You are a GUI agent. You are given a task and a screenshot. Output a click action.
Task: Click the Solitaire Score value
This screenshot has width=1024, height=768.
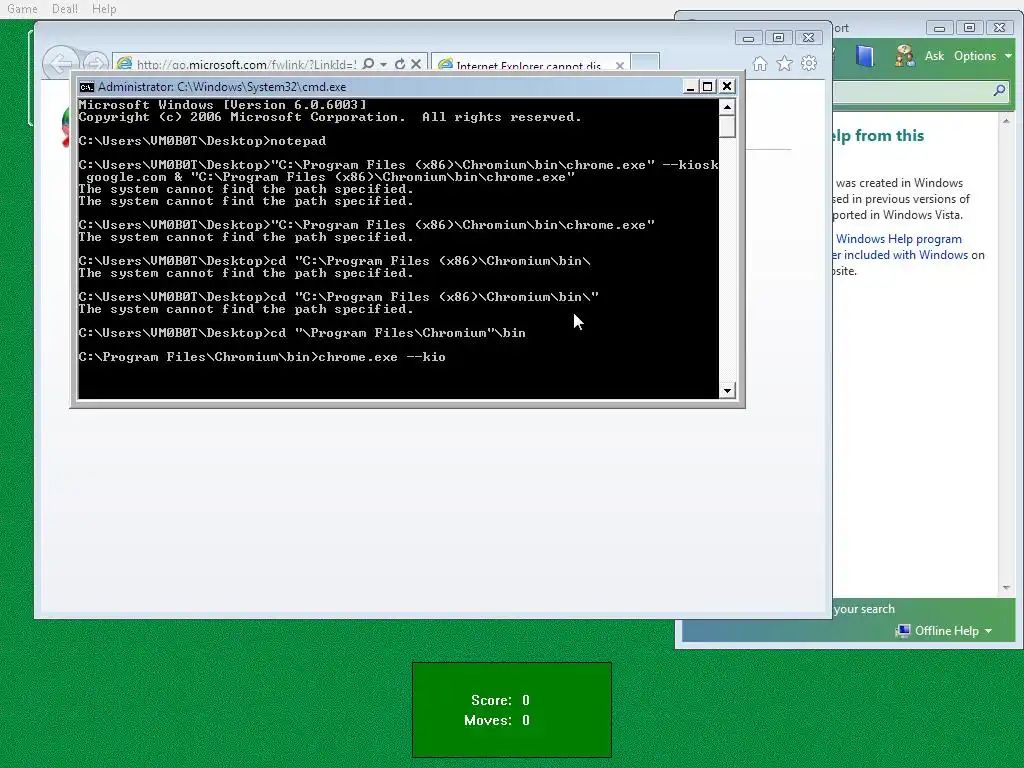526,701
